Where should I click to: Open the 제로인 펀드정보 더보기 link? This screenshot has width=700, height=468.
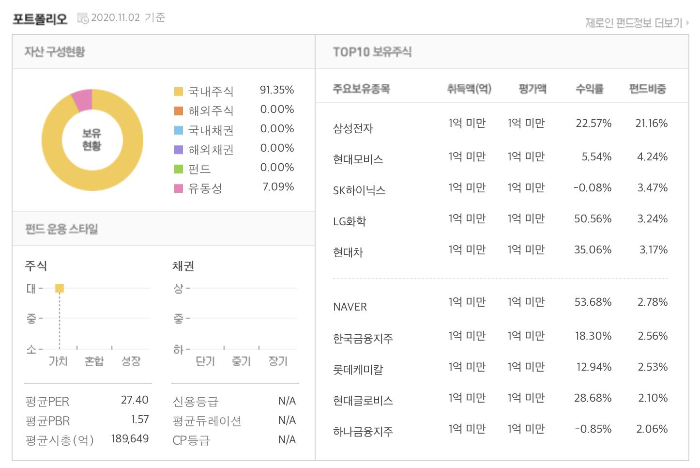pos(637,23)
